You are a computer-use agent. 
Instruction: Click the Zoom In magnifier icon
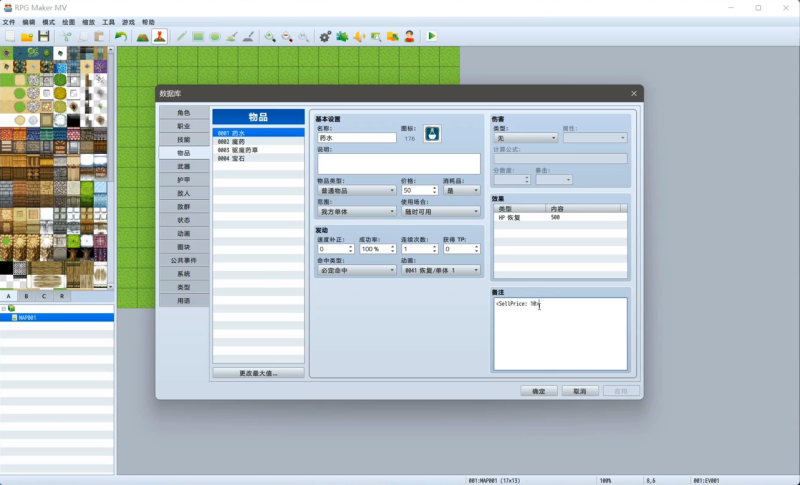(270, 36)
